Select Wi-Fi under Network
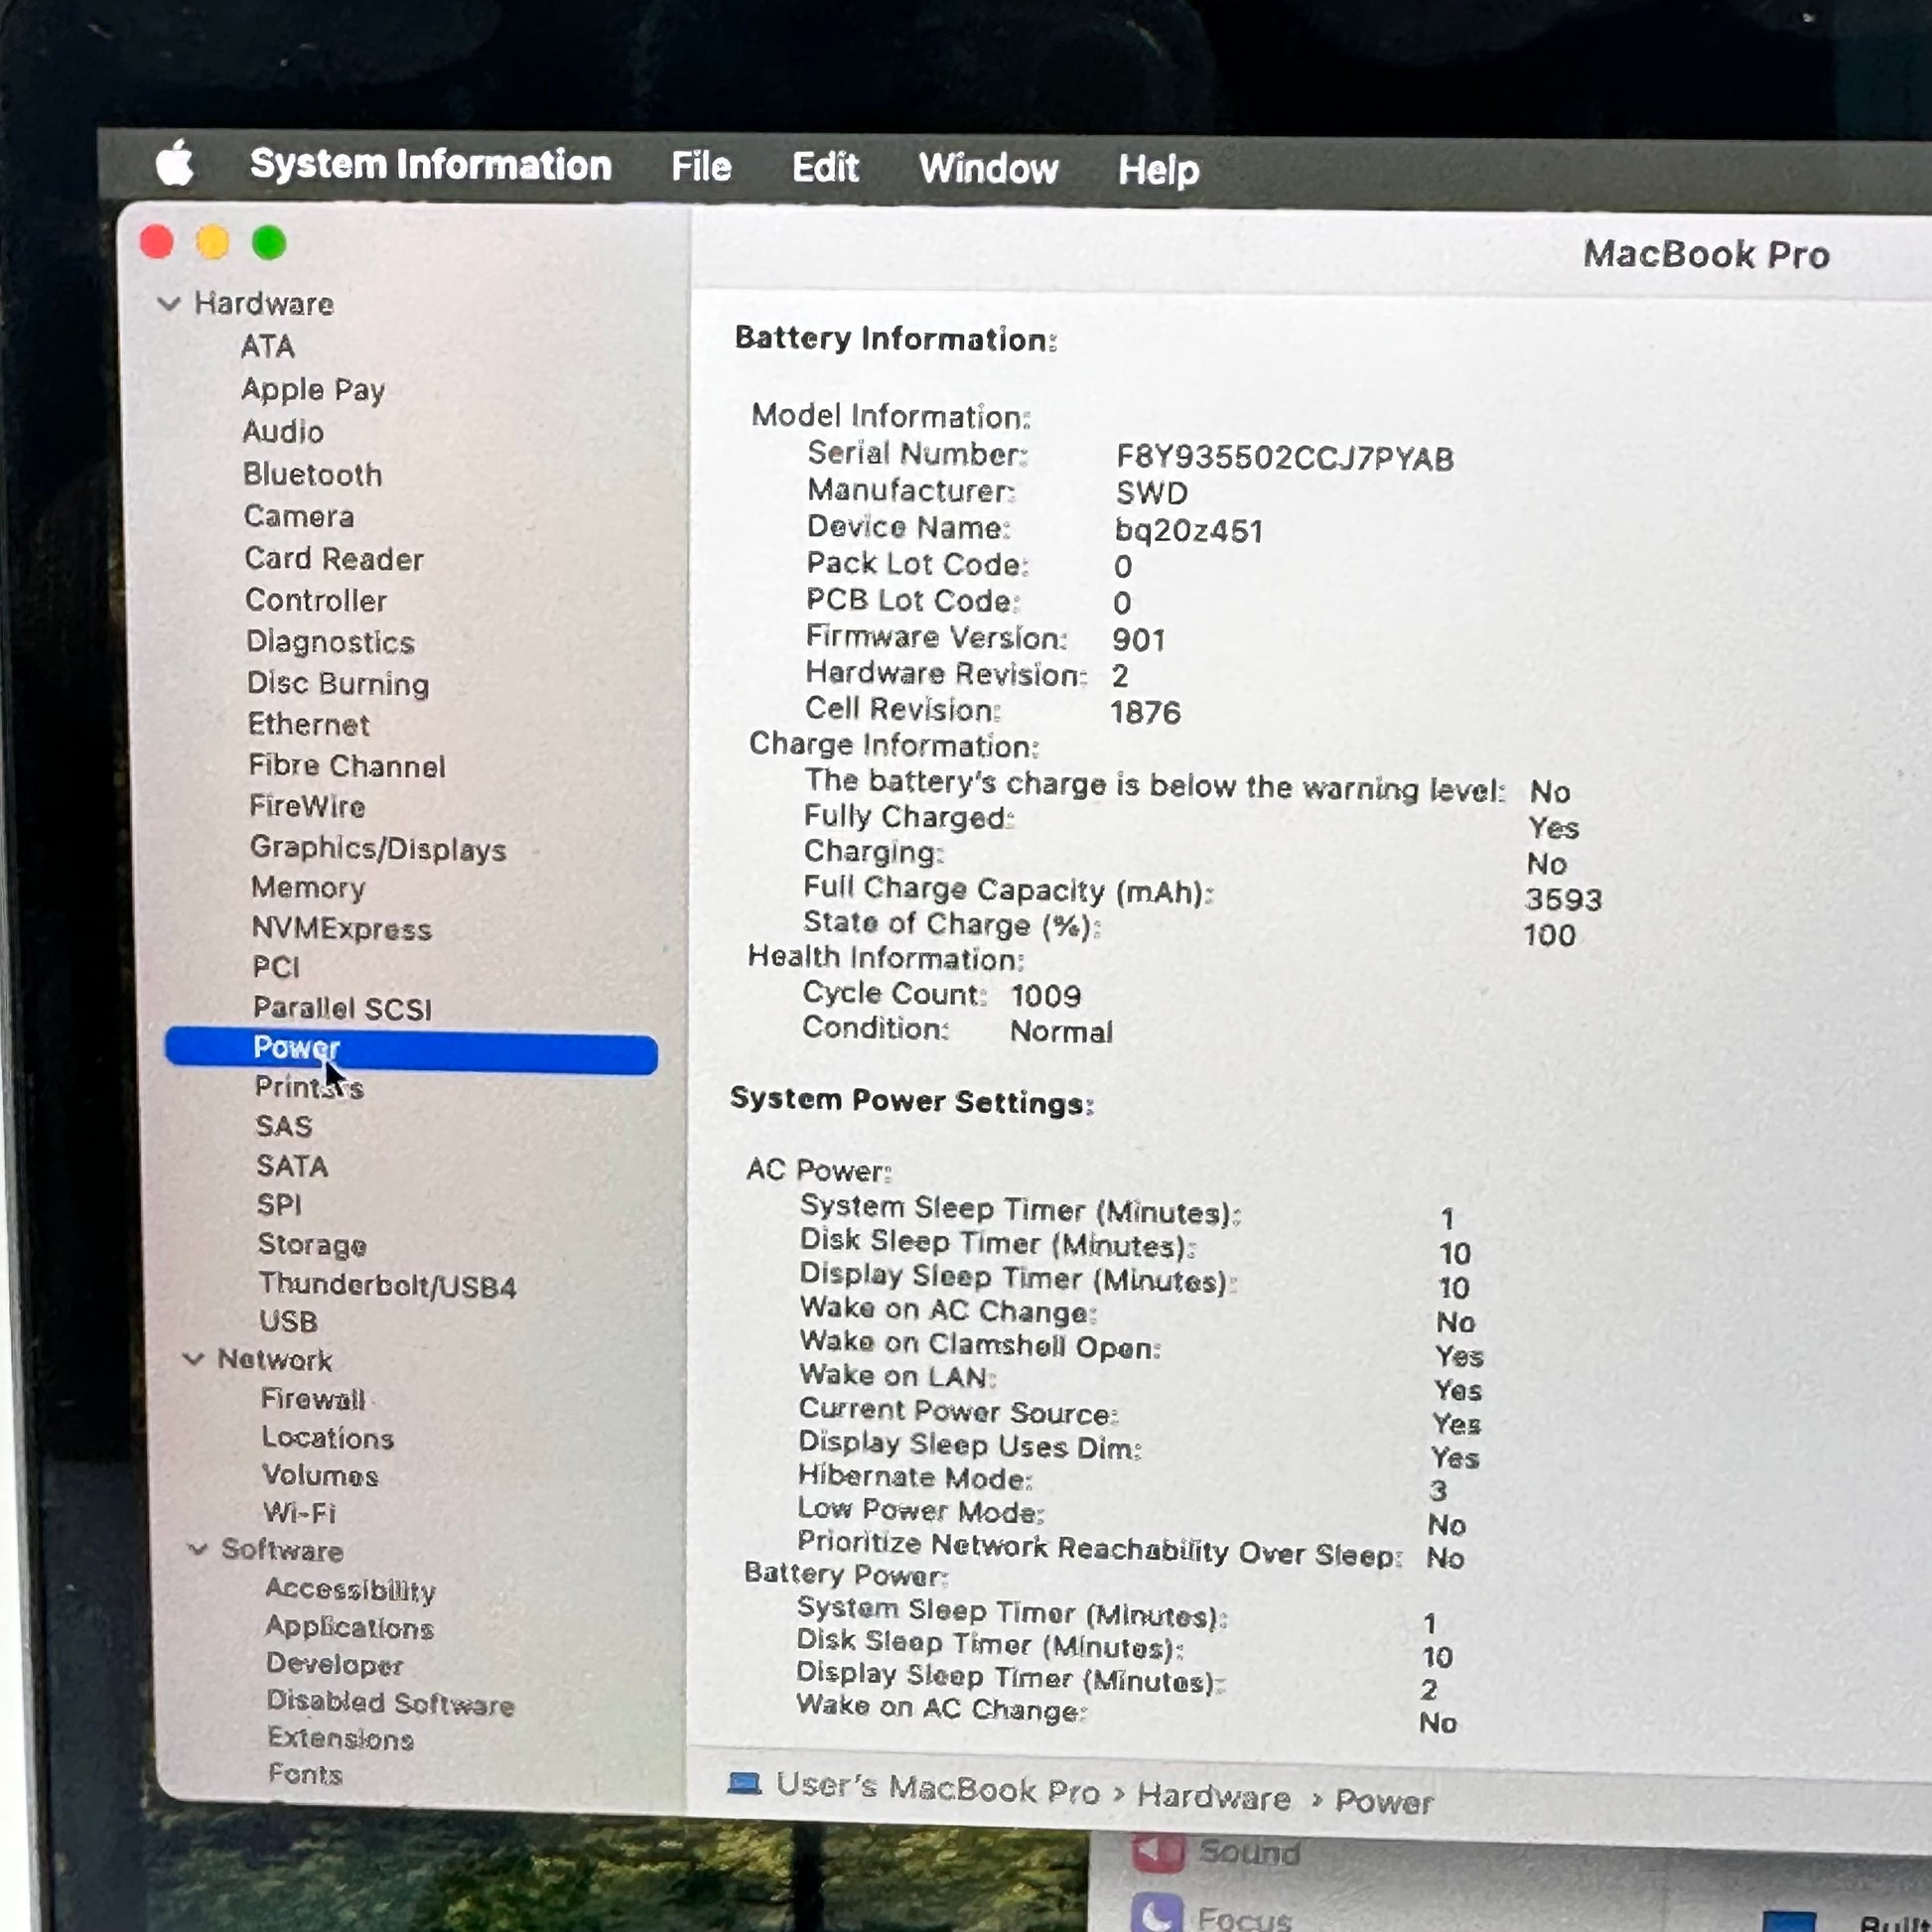Screen dimensions: 1932x1932 pyautogui.click(x=299, y=1513)
